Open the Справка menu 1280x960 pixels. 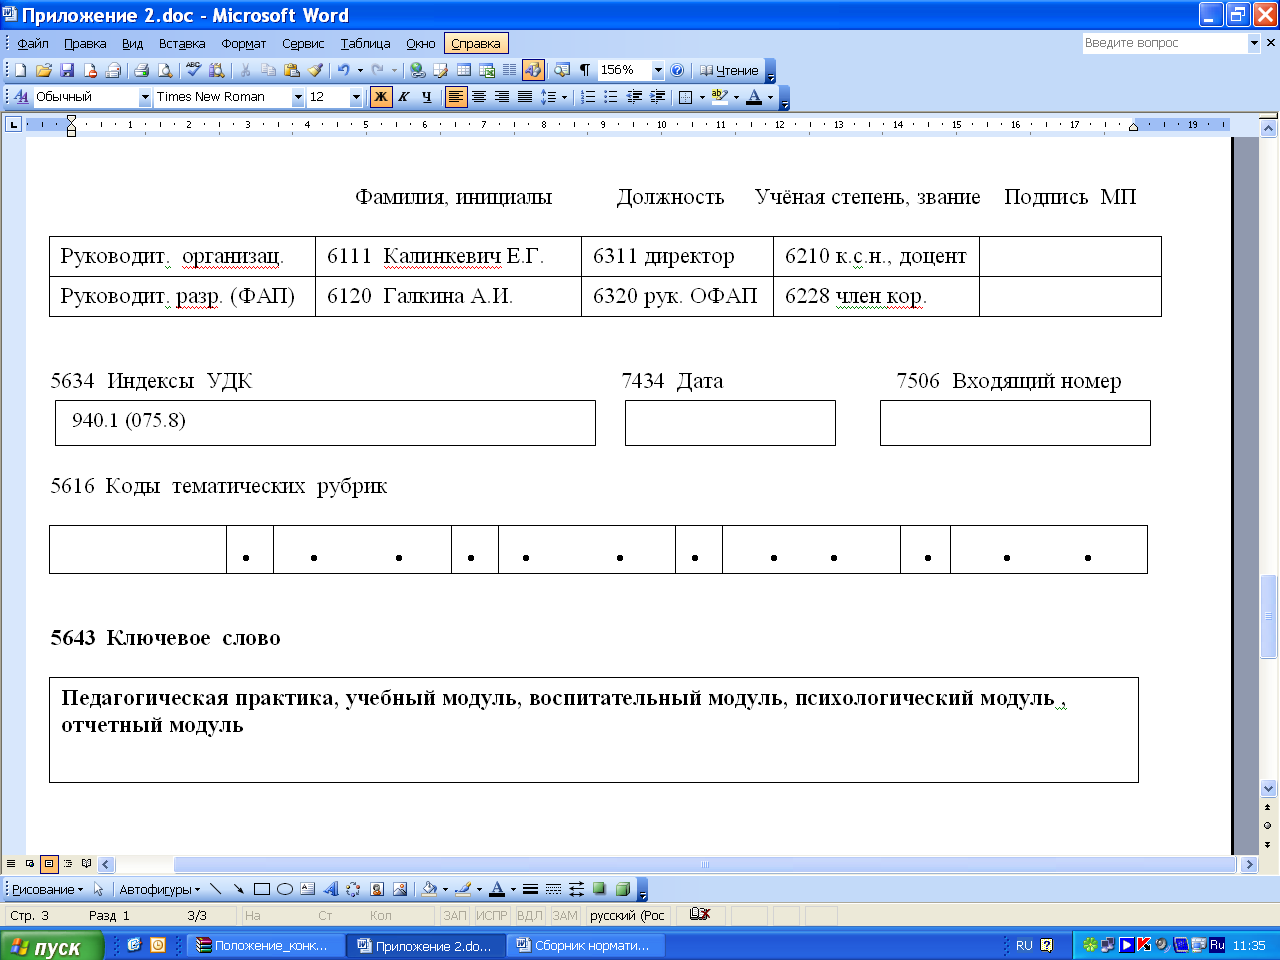click(x=476, y=43)
